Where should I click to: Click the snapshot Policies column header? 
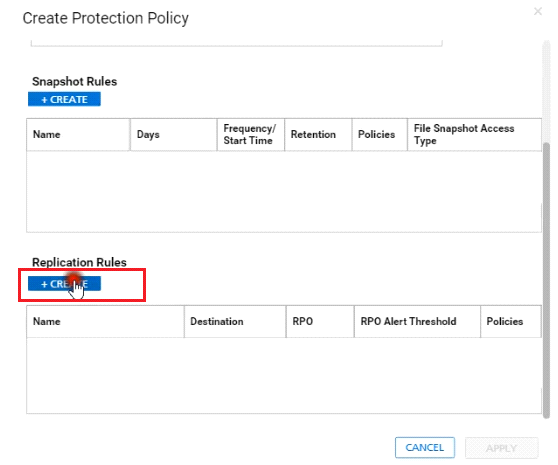tap(380, 134)
